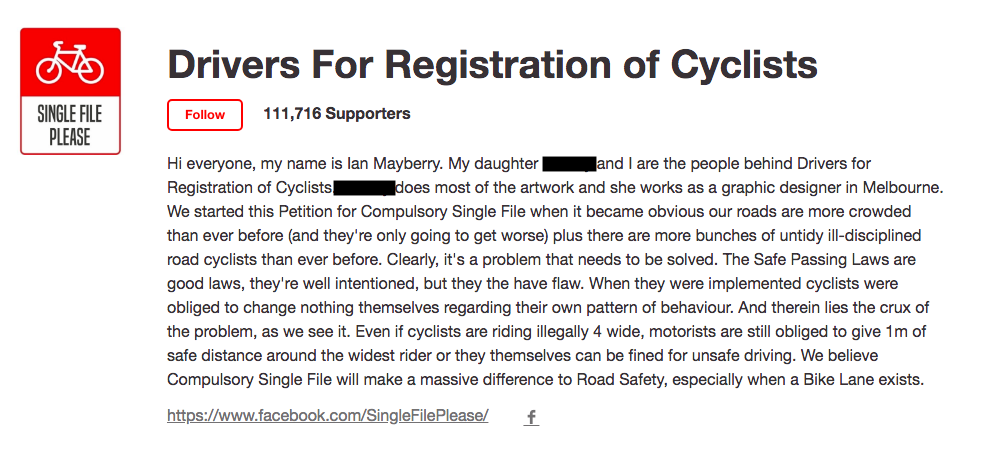992x468 pixels.
Task: Click the Facebook f icon
Action: tap(532, 418)
